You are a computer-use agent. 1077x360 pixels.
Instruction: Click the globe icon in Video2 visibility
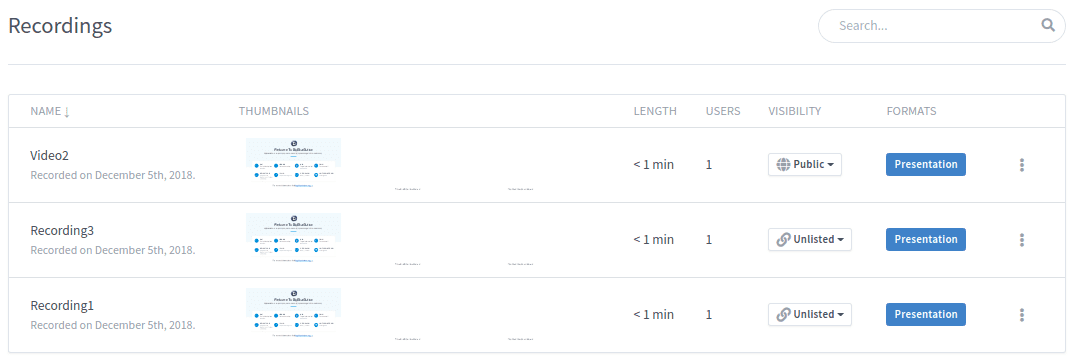coord(783,165)
